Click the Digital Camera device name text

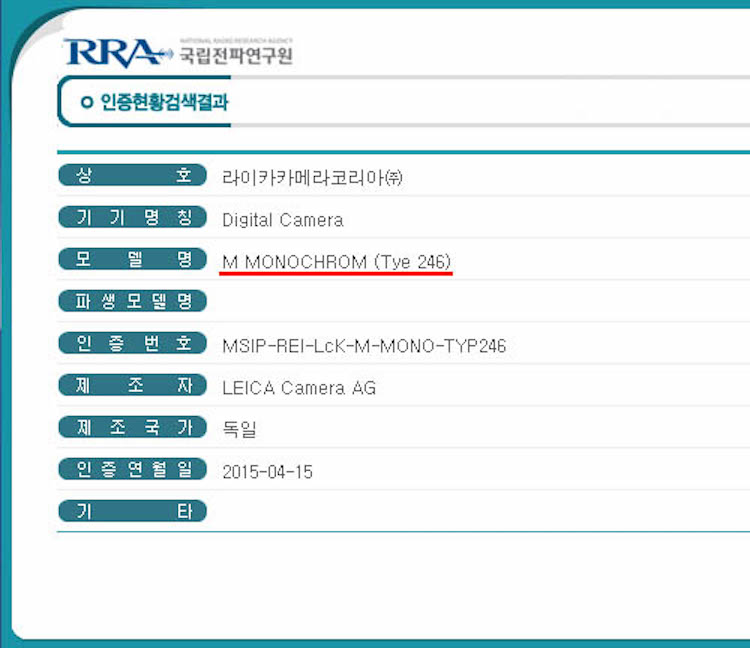282,220
